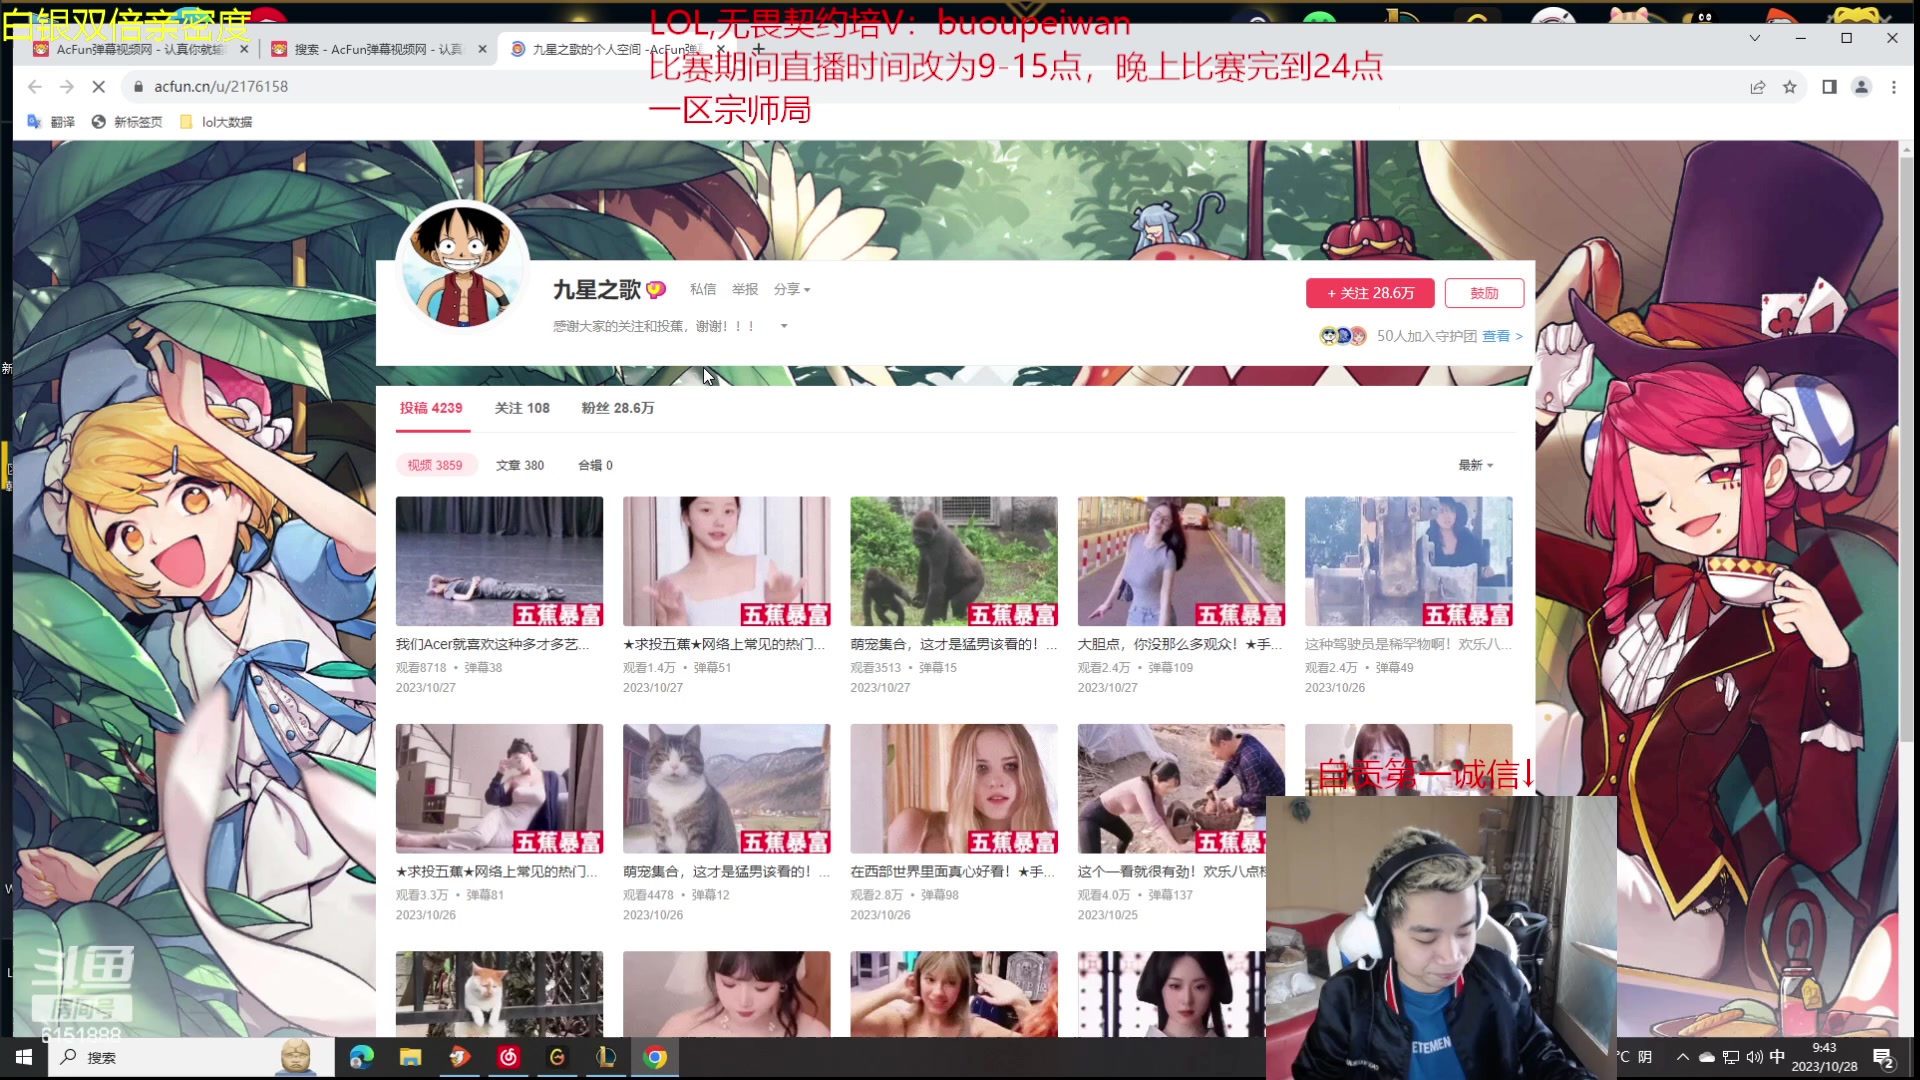Open the gorilla pets video thumbnail
This screenshot has height=1080, width=1920.
coord(954,561)
